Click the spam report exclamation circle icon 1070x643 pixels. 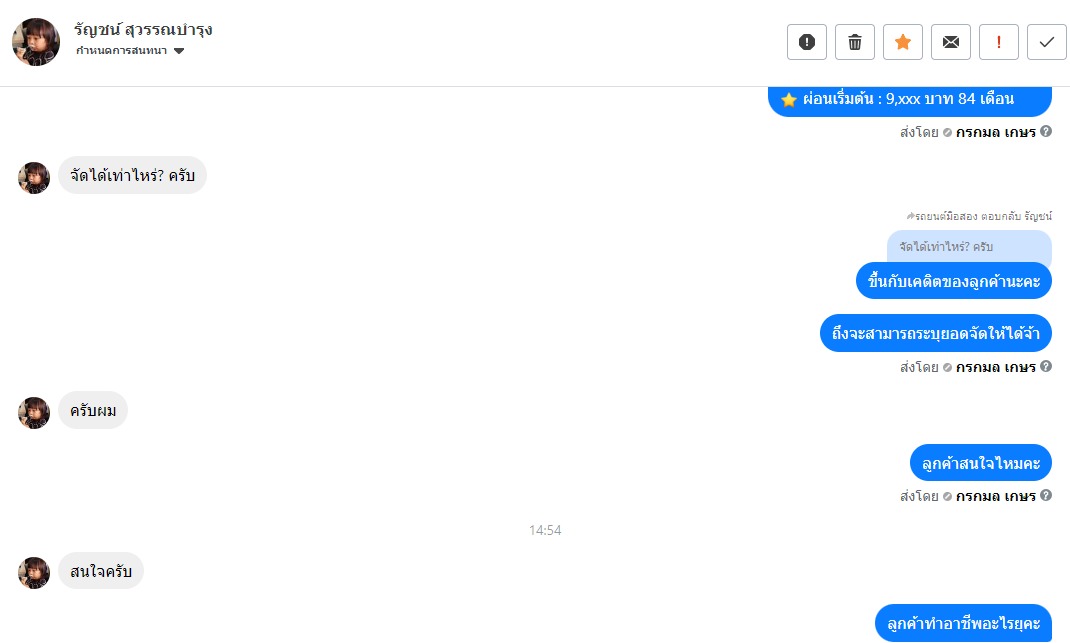pyautogui.click(x=807, y=42)
